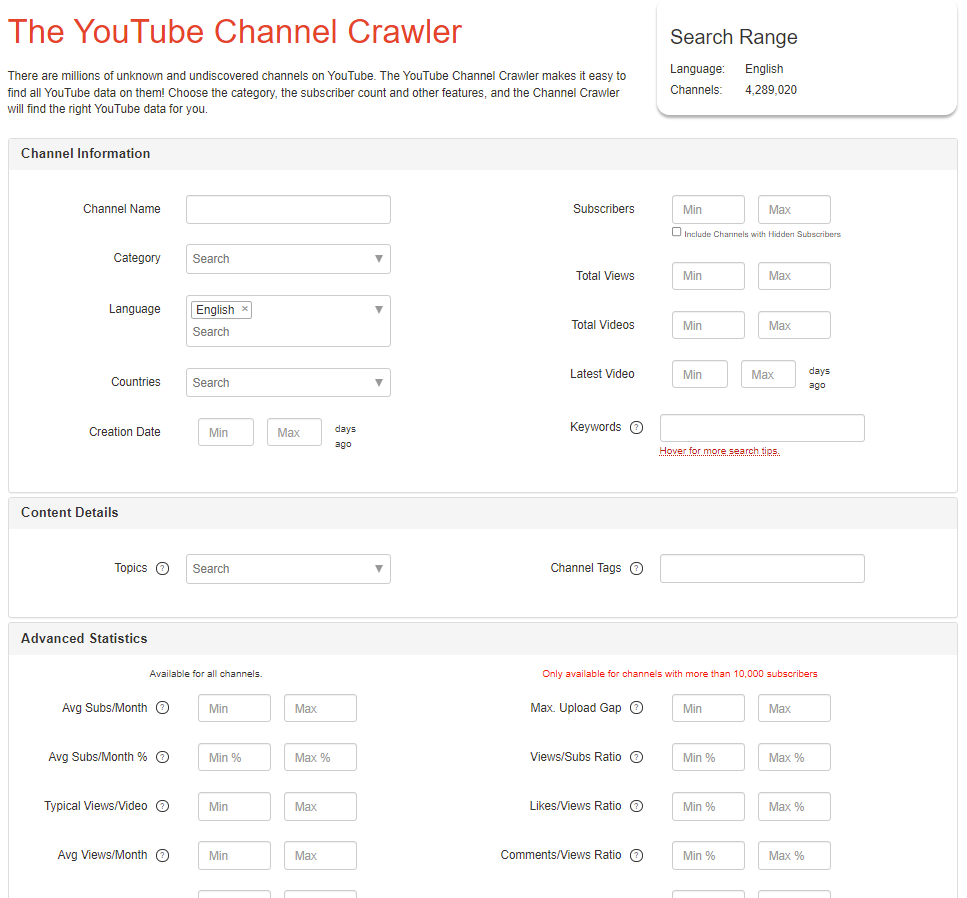Screen dimensions: 967x898
Task: Enable Include Channels with Hidden Subscribers
Action: click(x=676, y=231)
